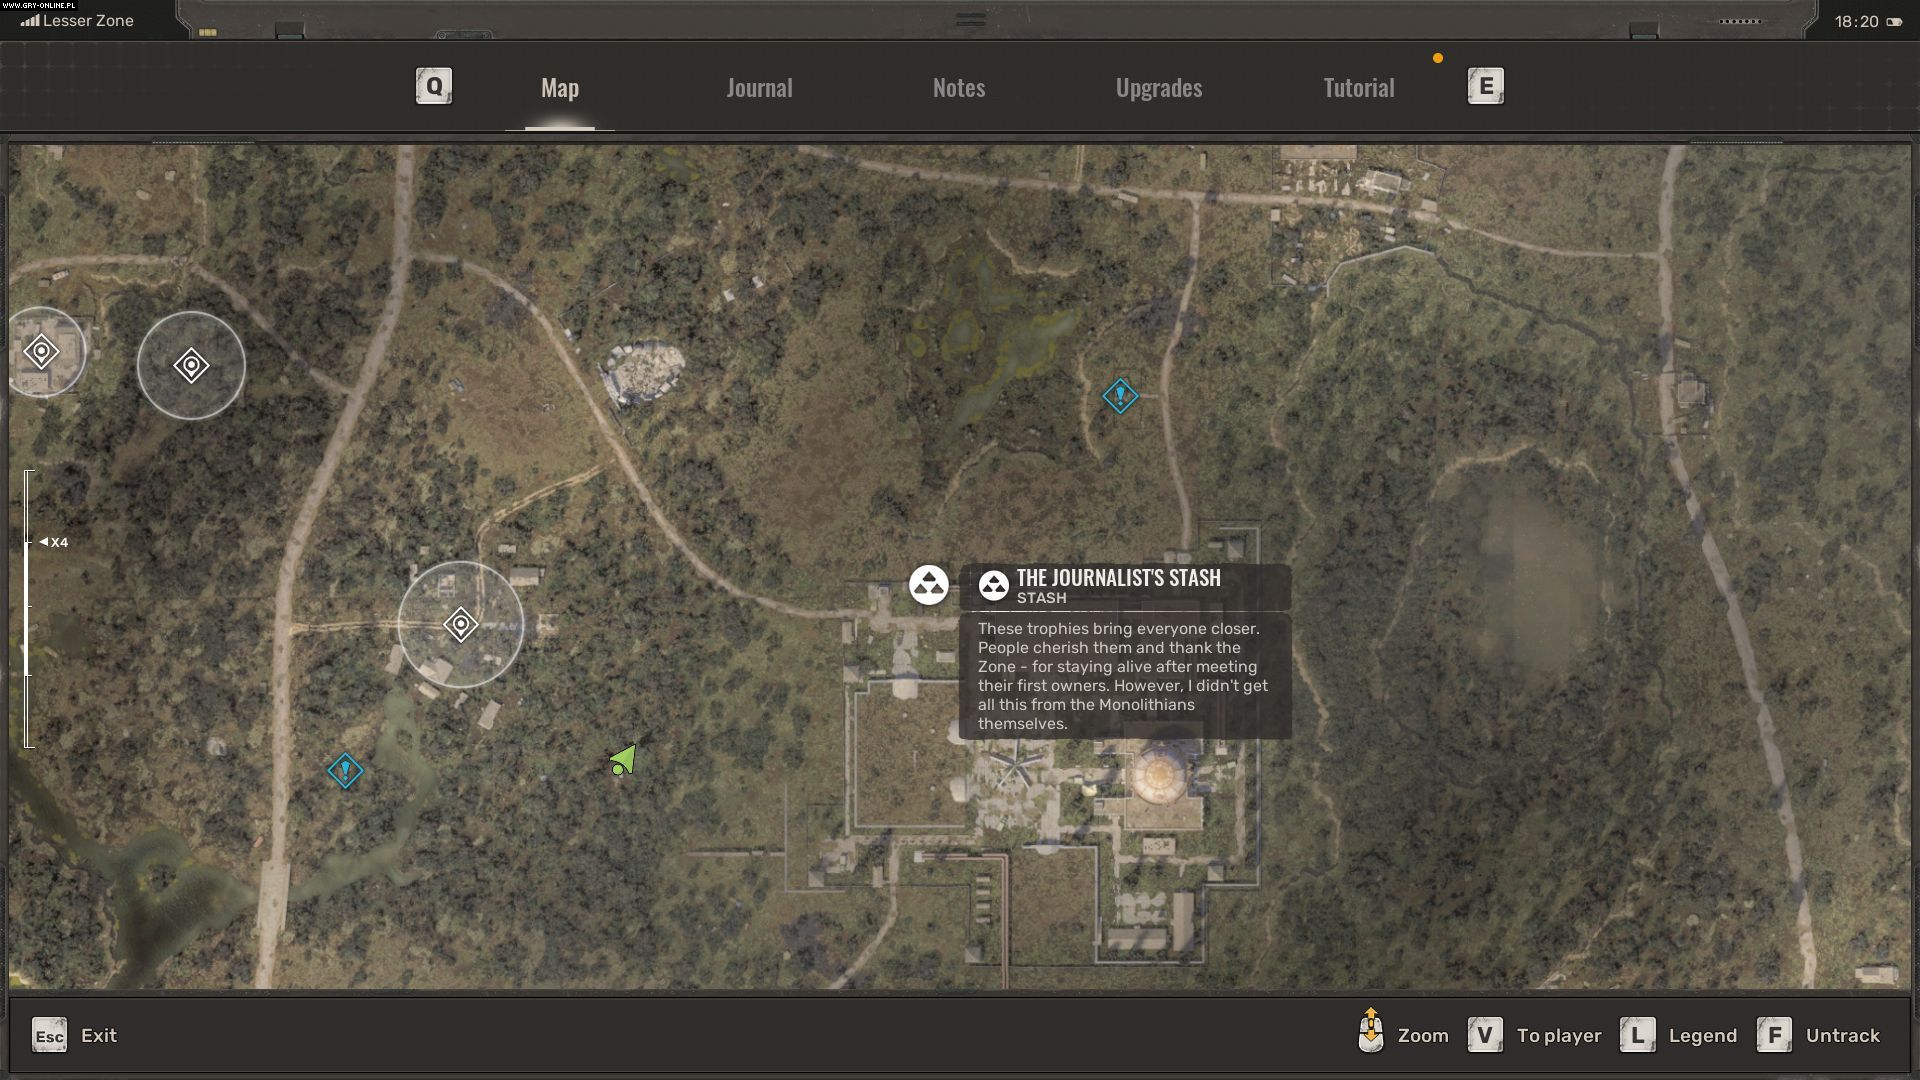Open the Tutorial tab
This screenshot has height=1080, width=1920.
pos(1358,88)
